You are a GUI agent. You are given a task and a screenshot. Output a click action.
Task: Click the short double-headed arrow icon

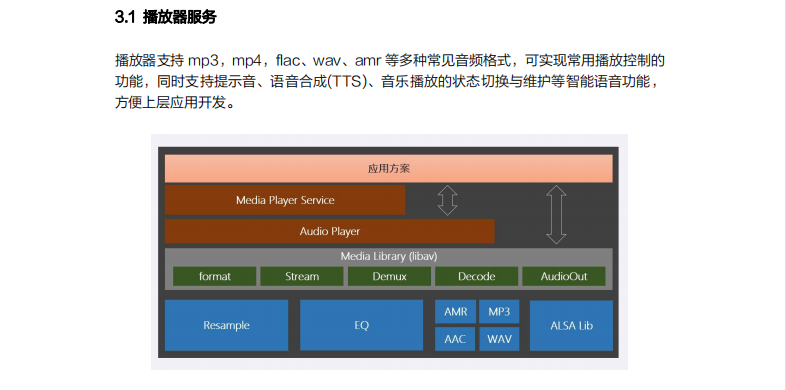click(447, 200)
